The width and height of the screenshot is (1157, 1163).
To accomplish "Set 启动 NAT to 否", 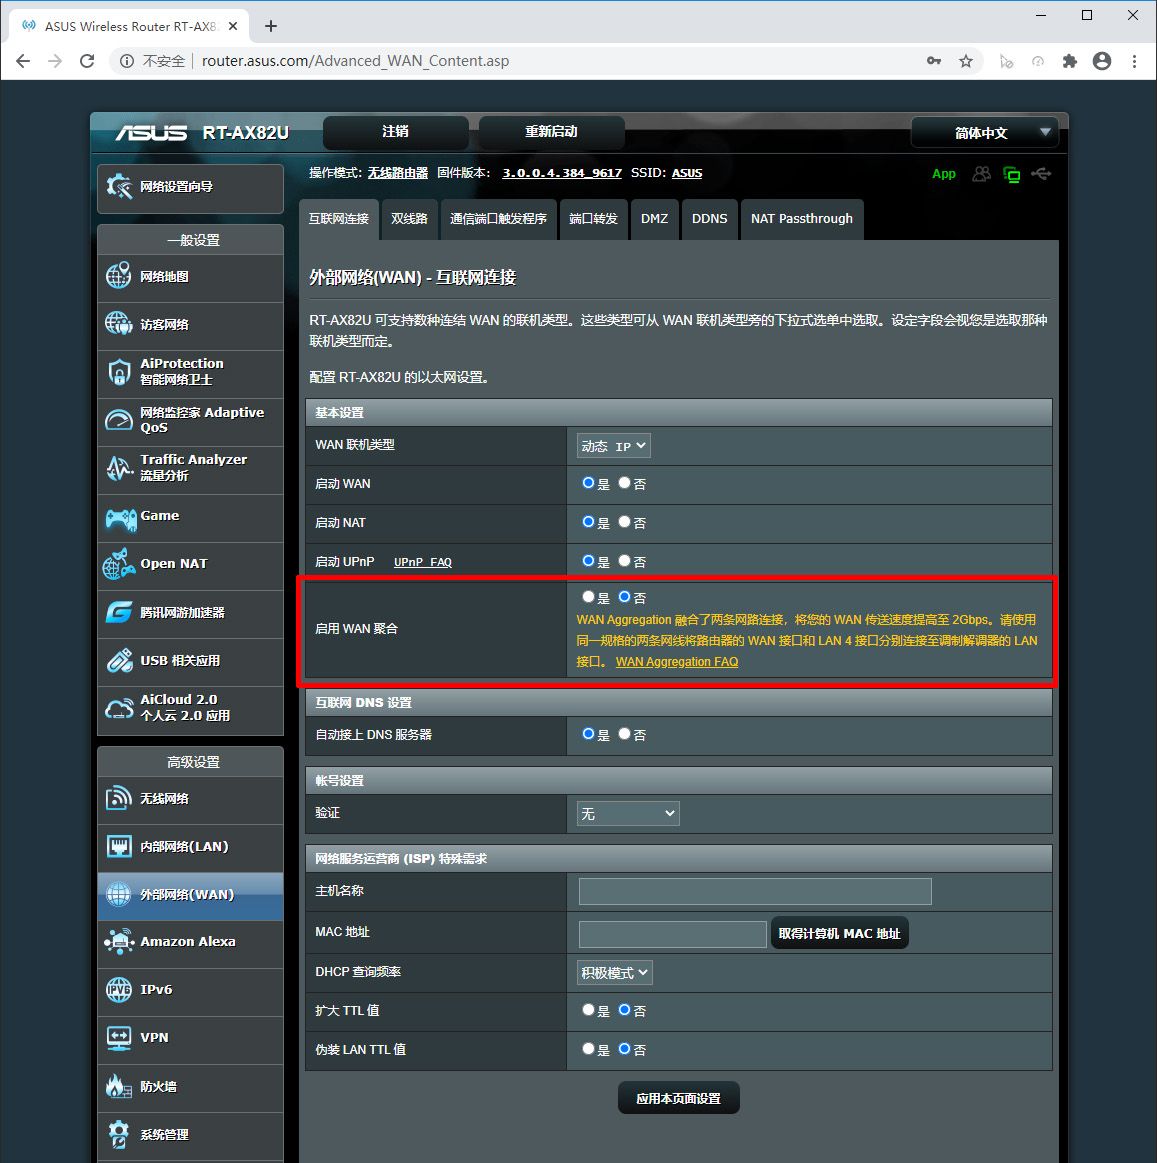I will (x=625, y=522).
